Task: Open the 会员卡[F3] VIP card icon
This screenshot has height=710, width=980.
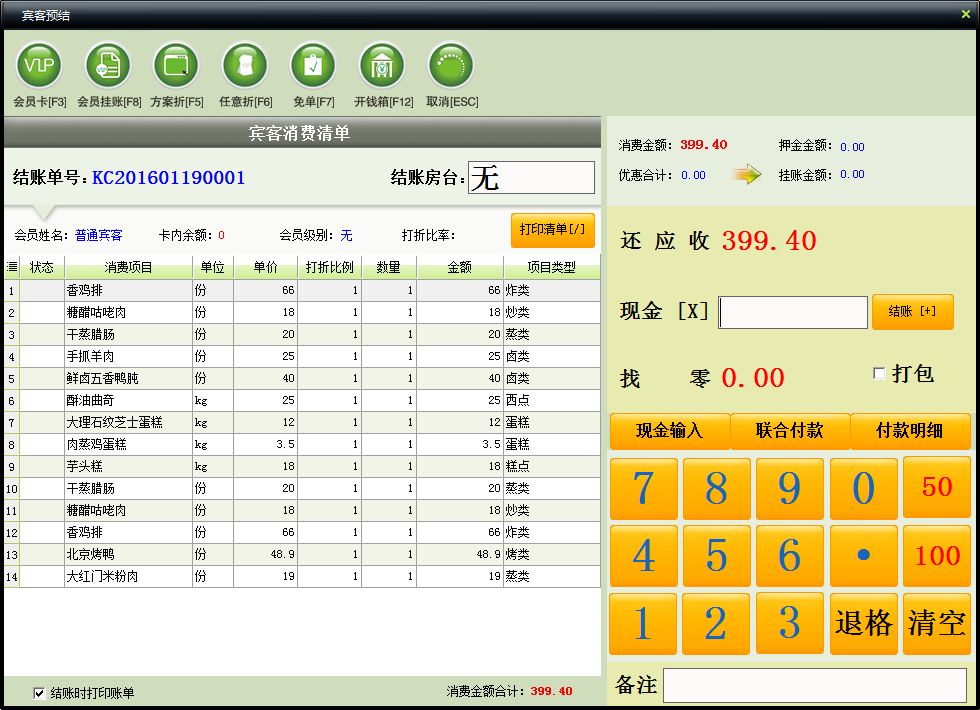Action: pos(39,66)
